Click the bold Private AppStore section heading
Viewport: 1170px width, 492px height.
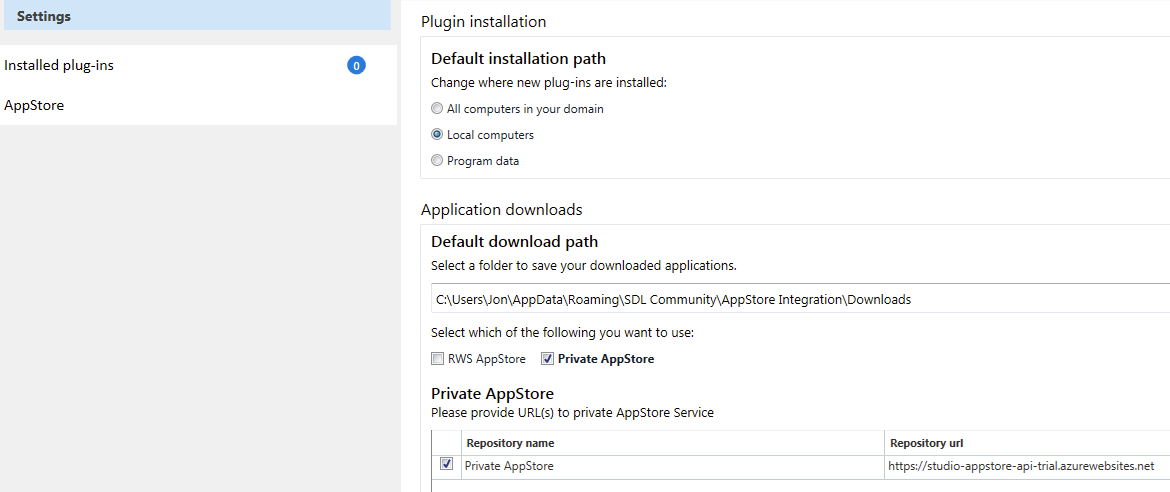pyautogui.click(x=492, y=393)
